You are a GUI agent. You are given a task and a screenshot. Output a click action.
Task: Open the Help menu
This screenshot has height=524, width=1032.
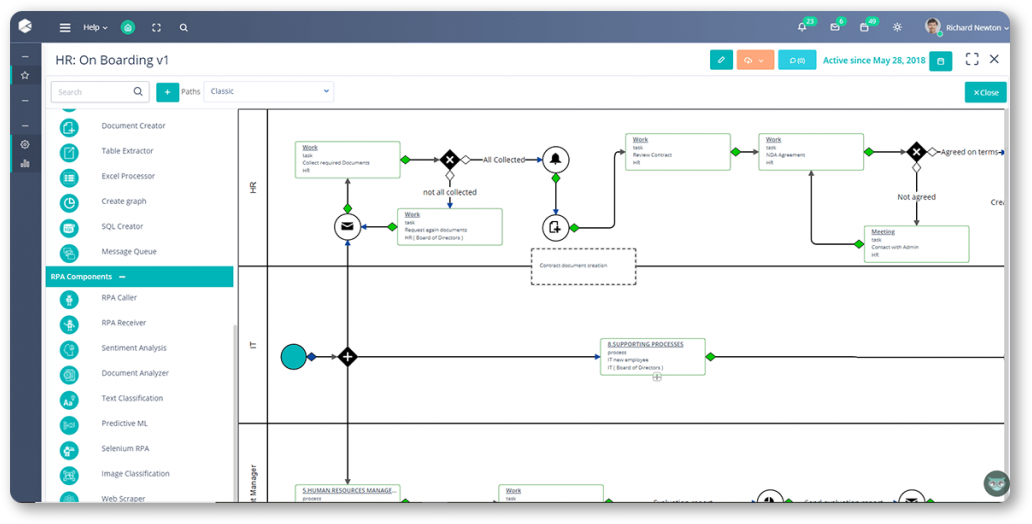point(95,28)
